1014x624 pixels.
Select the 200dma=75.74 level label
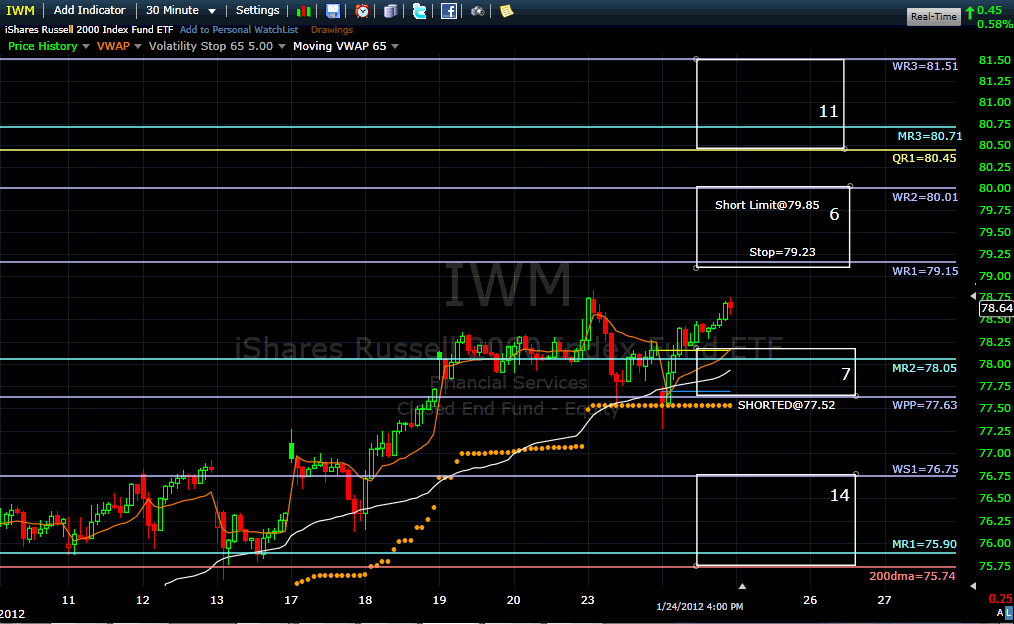pos(912,576)
